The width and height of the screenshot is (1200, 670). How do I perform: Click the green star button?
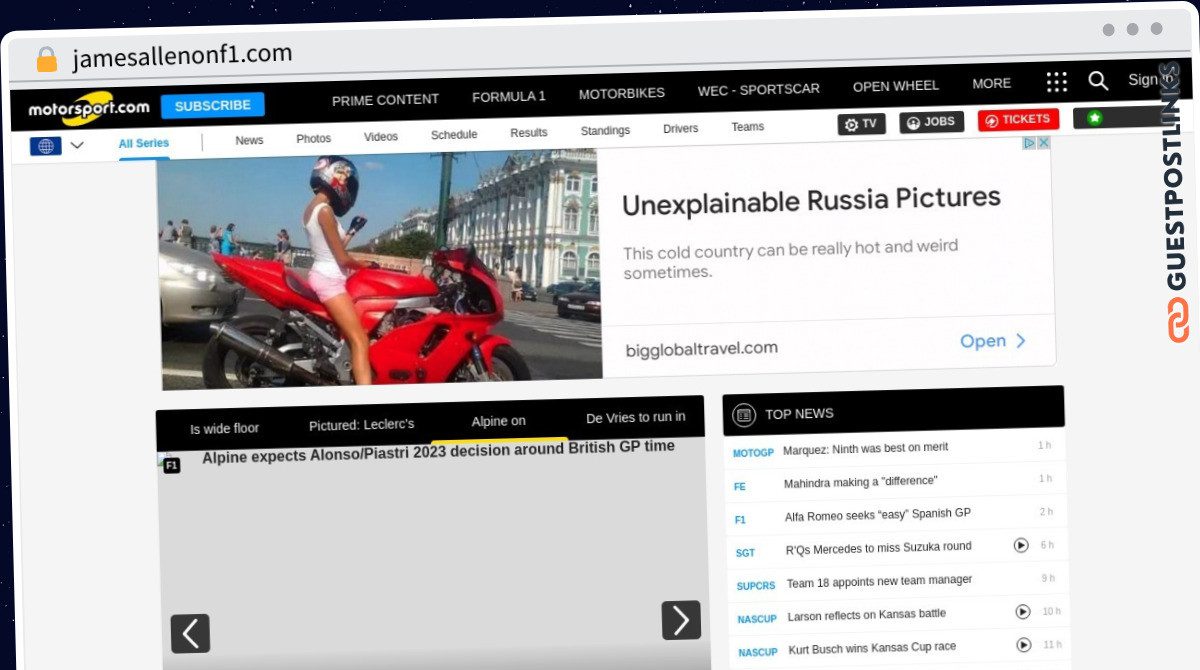click(x=1095, y=118)
